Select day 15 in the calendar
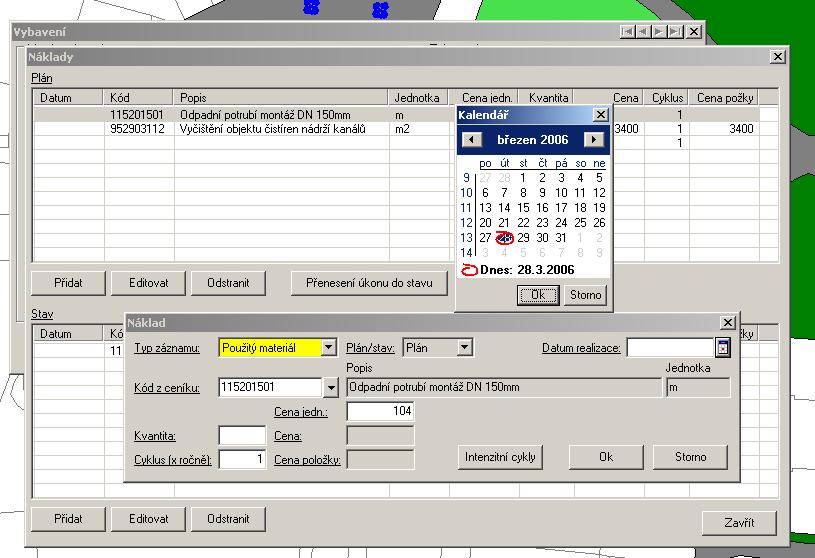The width and height of the screenshot is (815, 558). pyautogui.click(x=523, y=208)
